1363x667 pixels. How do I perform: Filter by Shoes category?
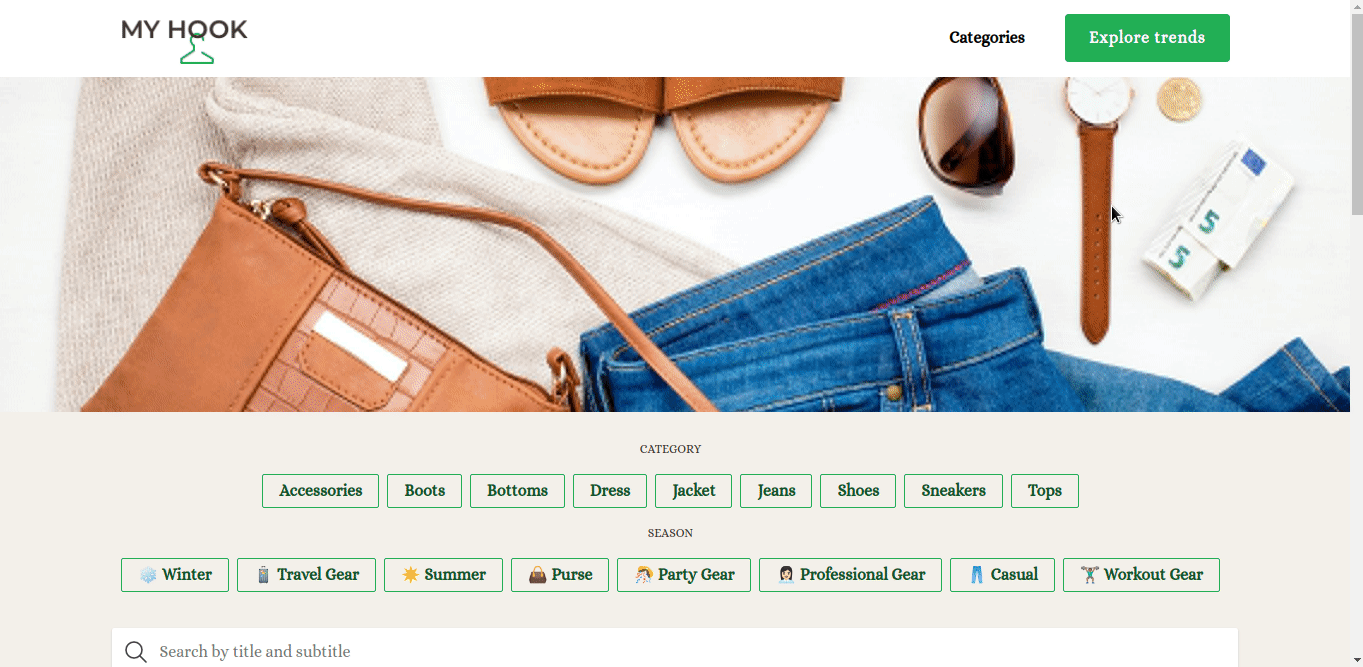tap(858, 491)
